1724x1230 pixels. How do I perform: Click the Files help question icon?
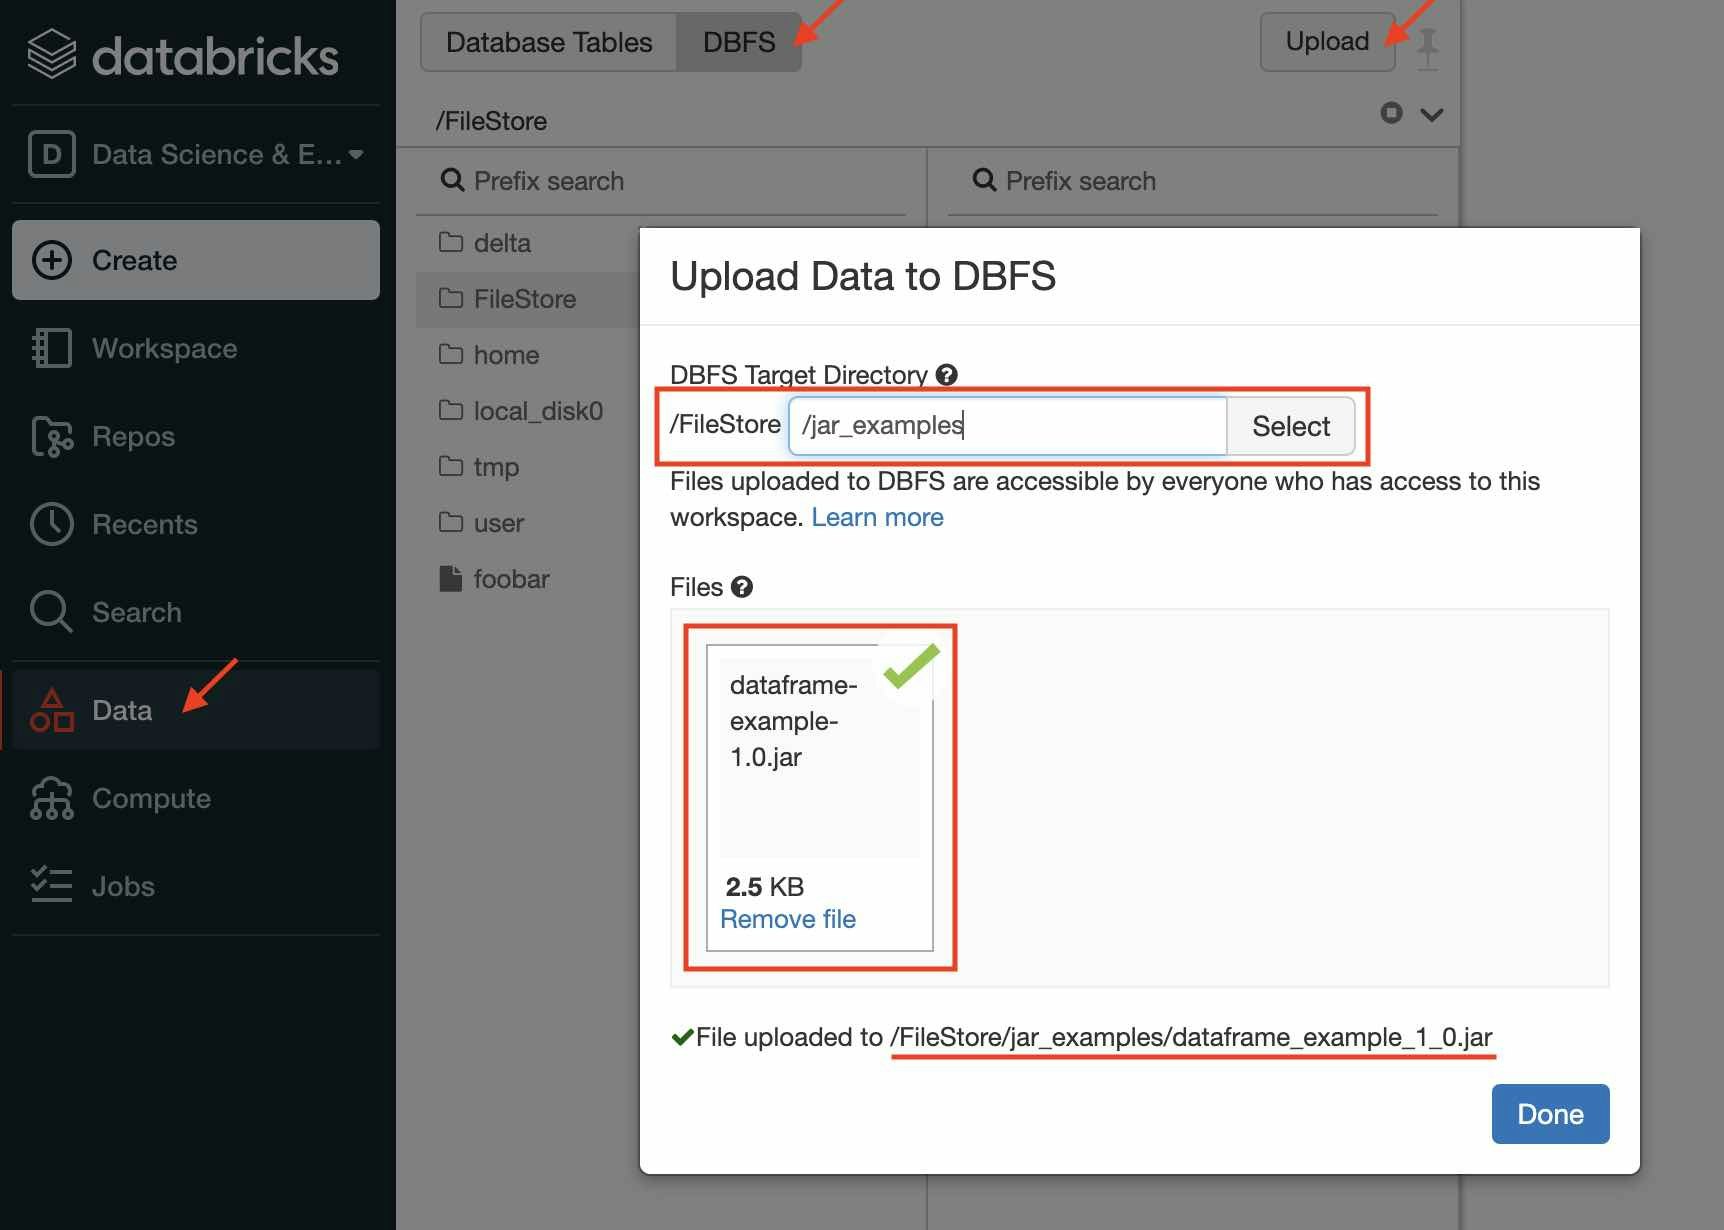pyautogui.click(x=741, y=587)
